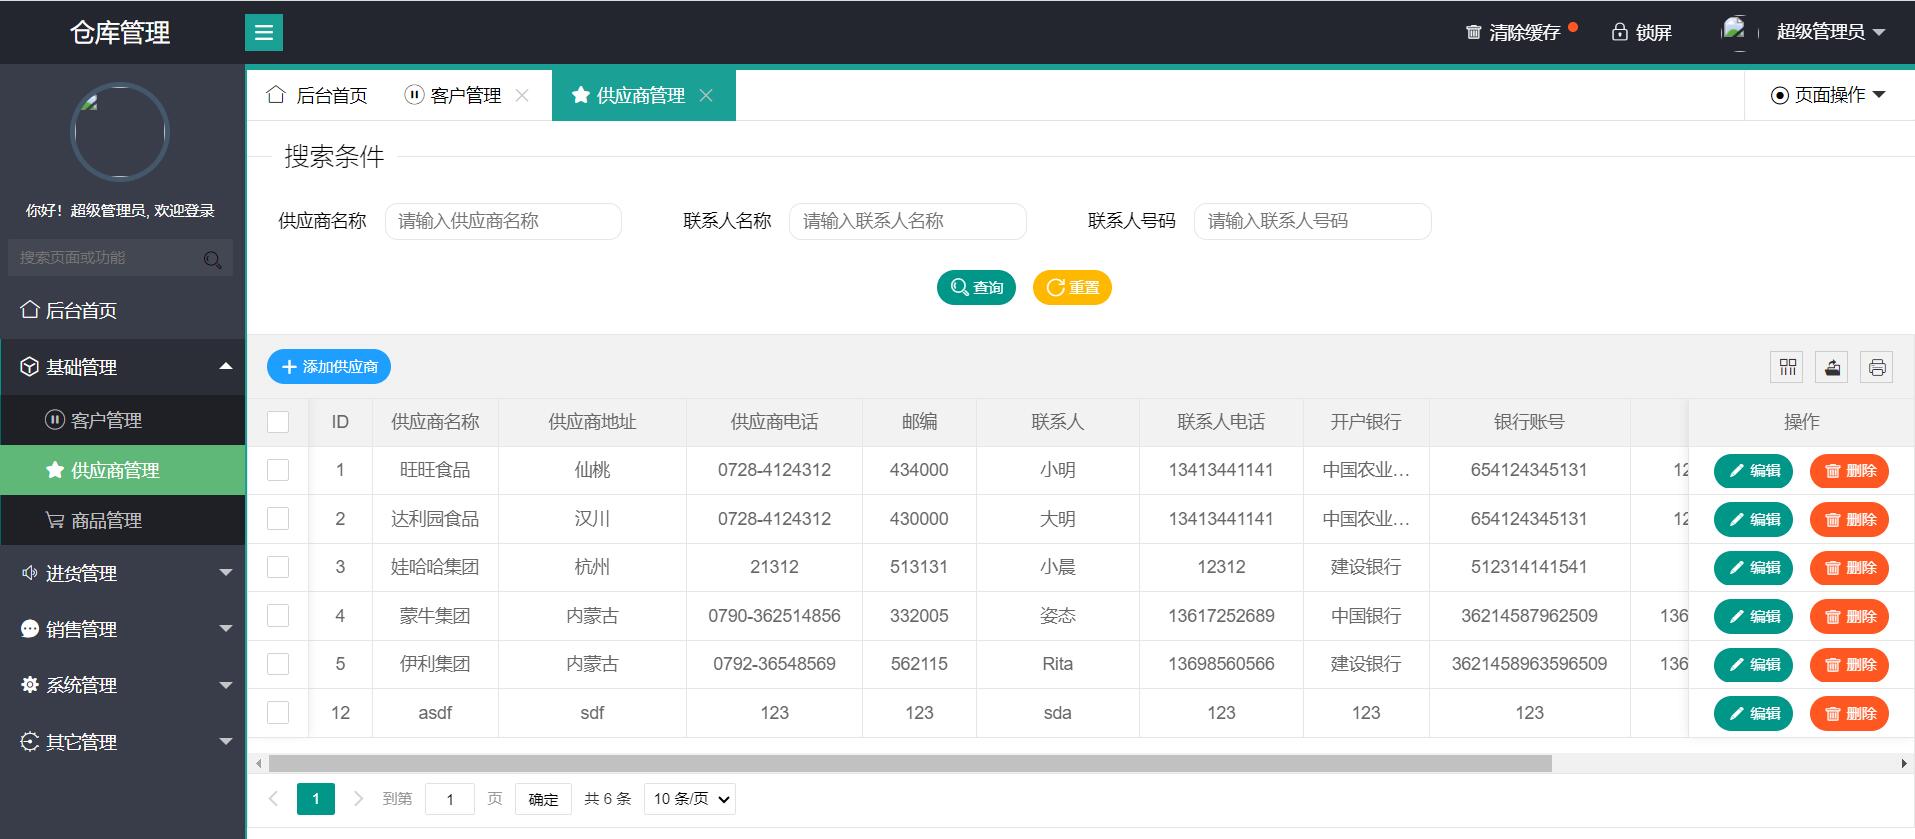This screenshot has height=839, width=1915.
Task: Delete the asdf supplier row
Action: pos(1850,714)
